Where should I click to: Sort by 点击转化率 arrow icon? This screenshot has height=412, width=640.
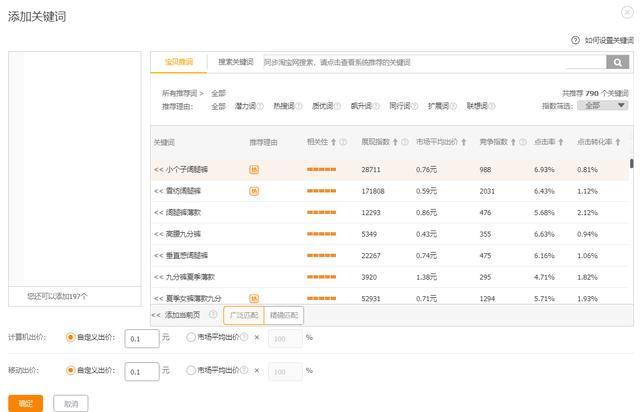(x=618, y=142)
